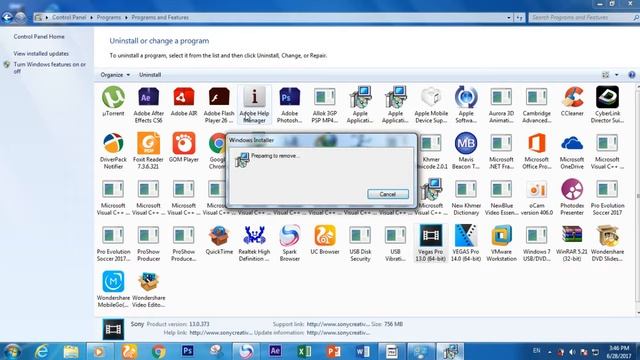This screenshot has width=640, height=360.
Task: Open the Help question mark icon
Action: click(x=632, y=75)
